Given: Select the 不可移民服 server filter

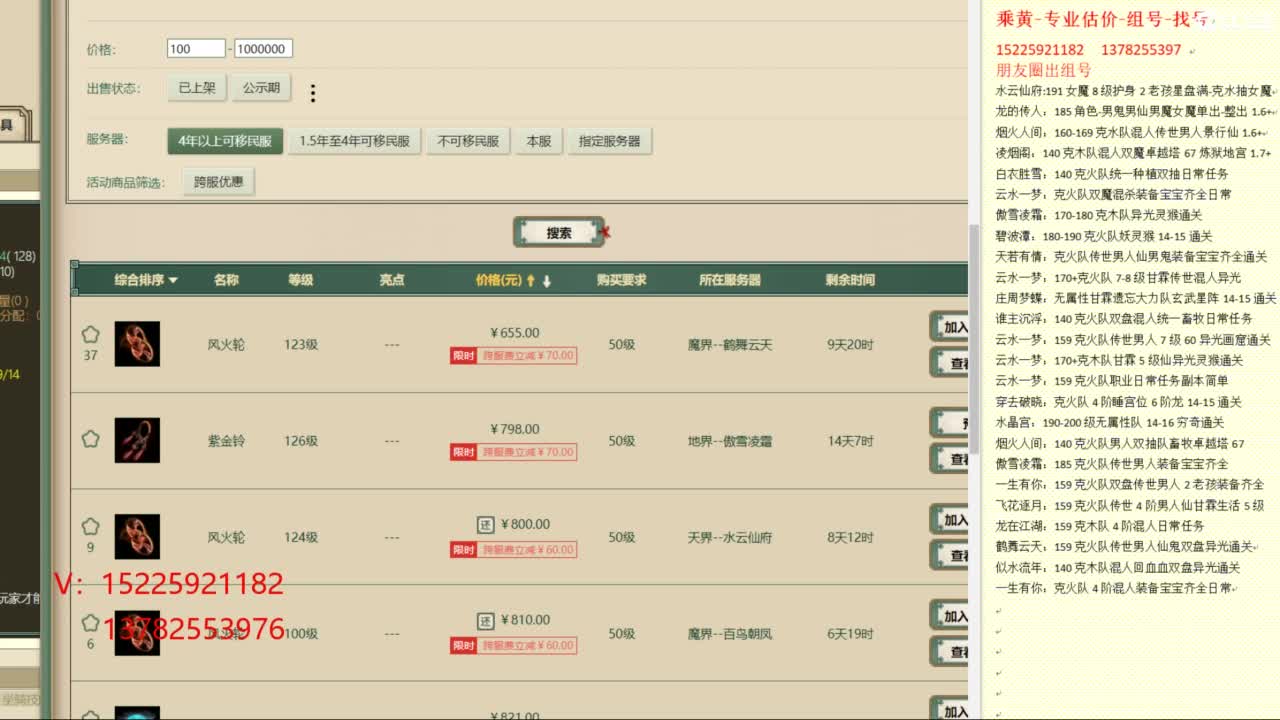Looking at the screenshot, I should point(468,141).
